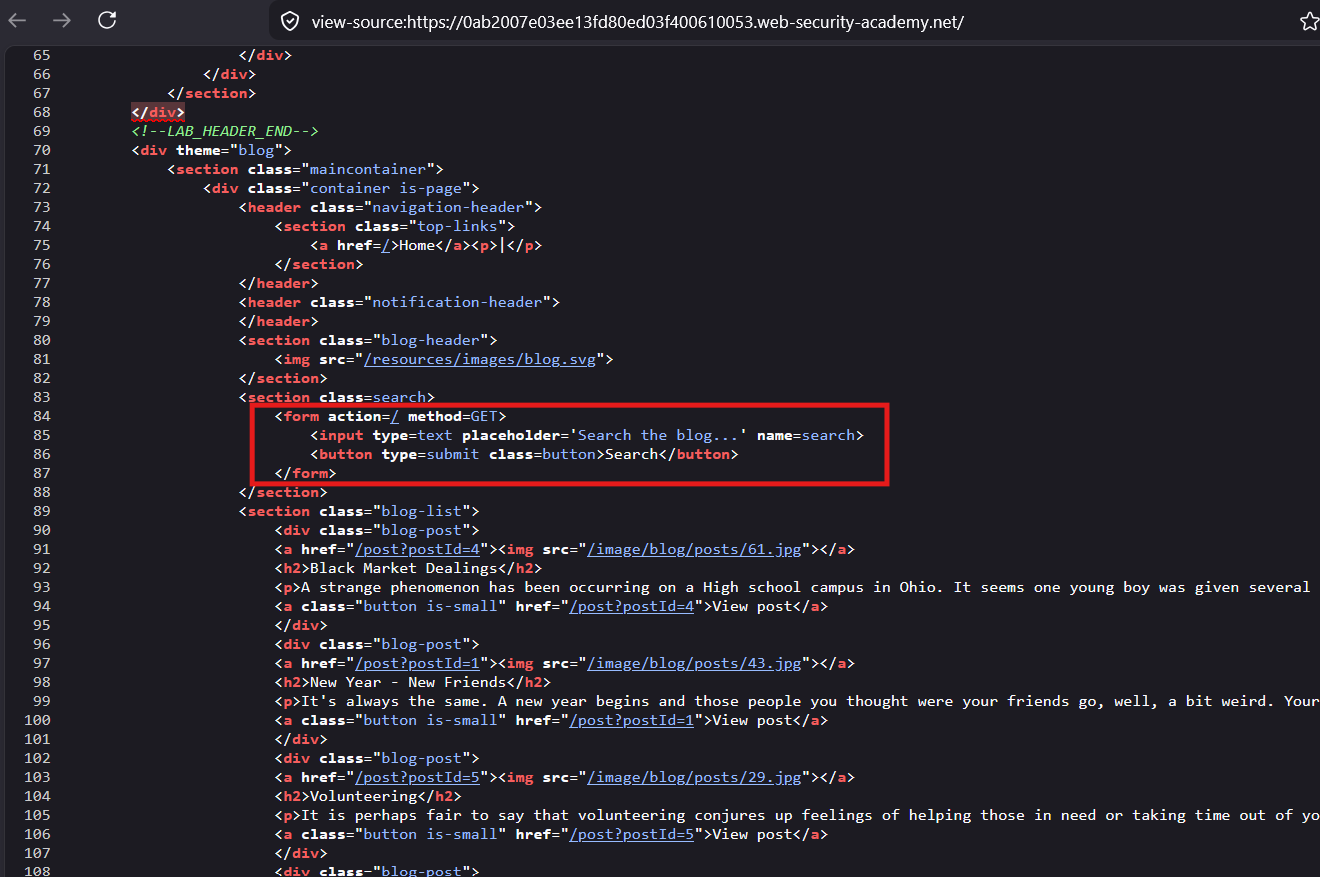Screen dimensions: 1320x877
Task: Click the "Home" anchor text on line 75
Action: [417, 245]
